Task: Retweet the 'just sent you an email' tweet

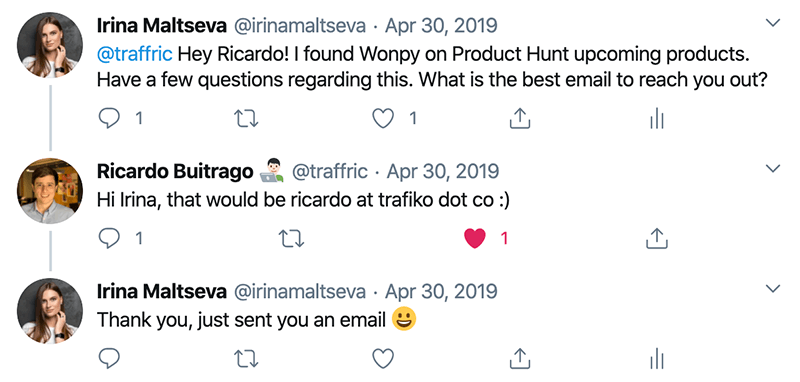Action: click(x=245, y=359)
